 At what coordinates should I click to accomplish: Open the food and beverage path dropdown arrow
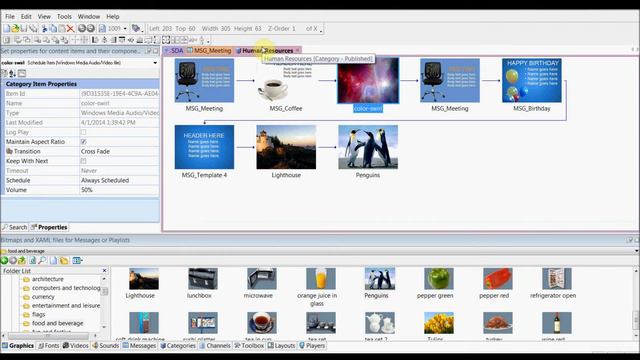636,251
